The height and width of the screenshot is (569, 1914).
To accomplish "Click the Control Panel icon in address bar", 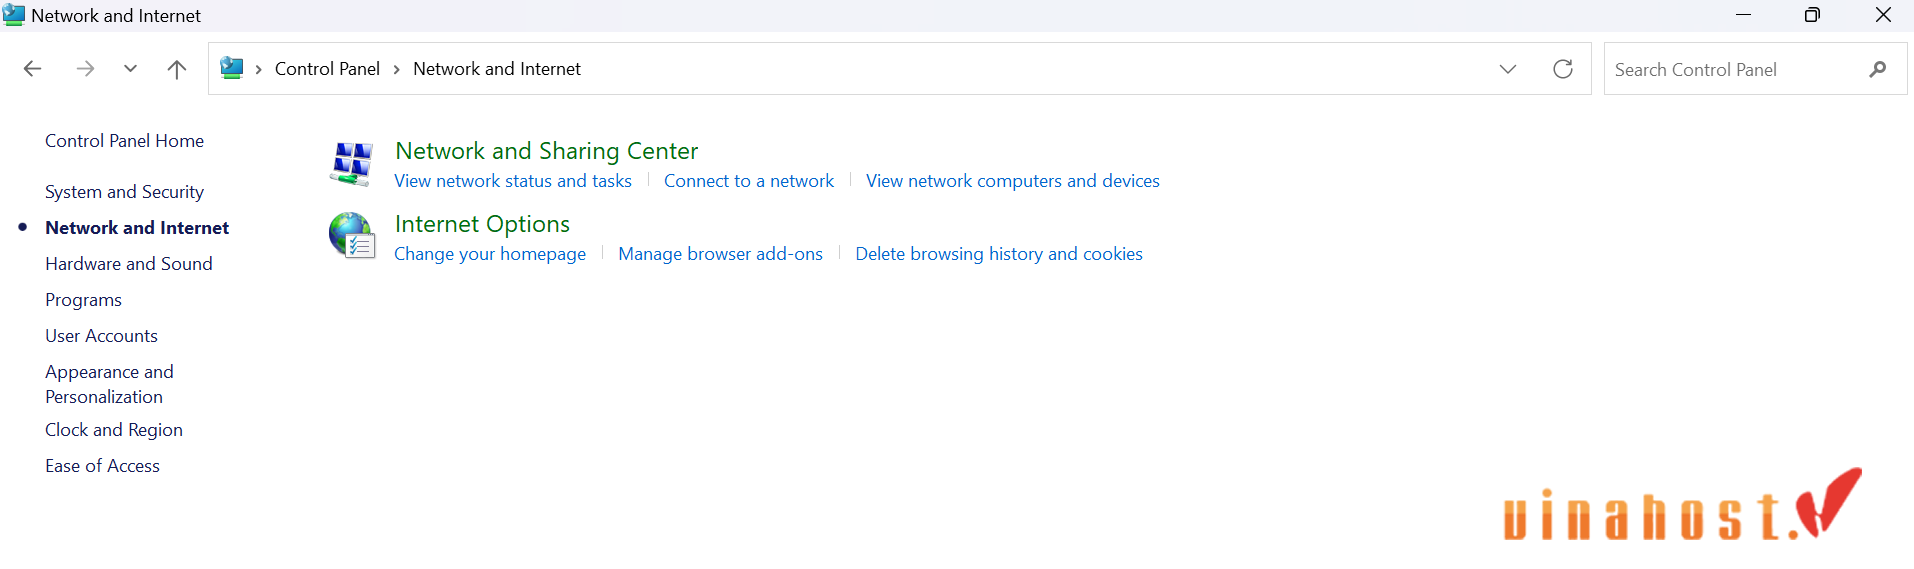I will (232, 68).
